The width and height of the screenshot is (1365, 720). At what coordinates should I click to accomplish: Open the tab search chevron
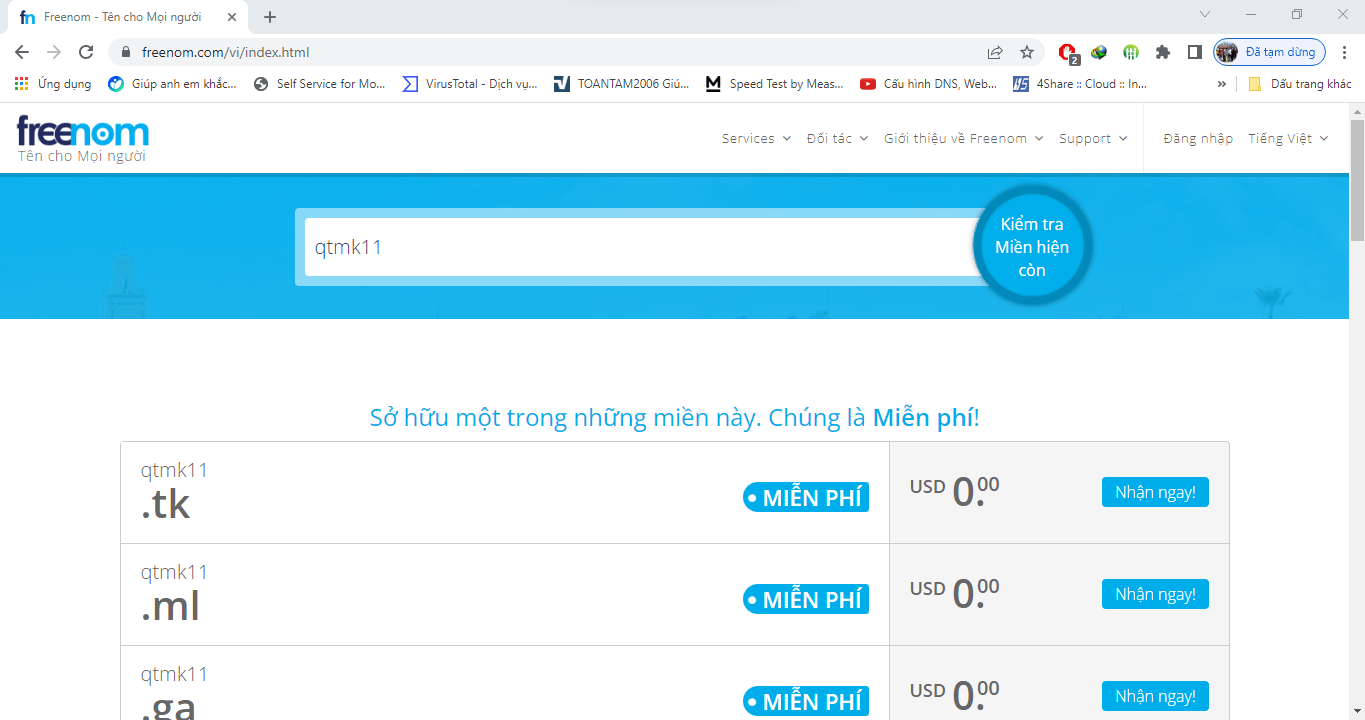point(1205,15)
